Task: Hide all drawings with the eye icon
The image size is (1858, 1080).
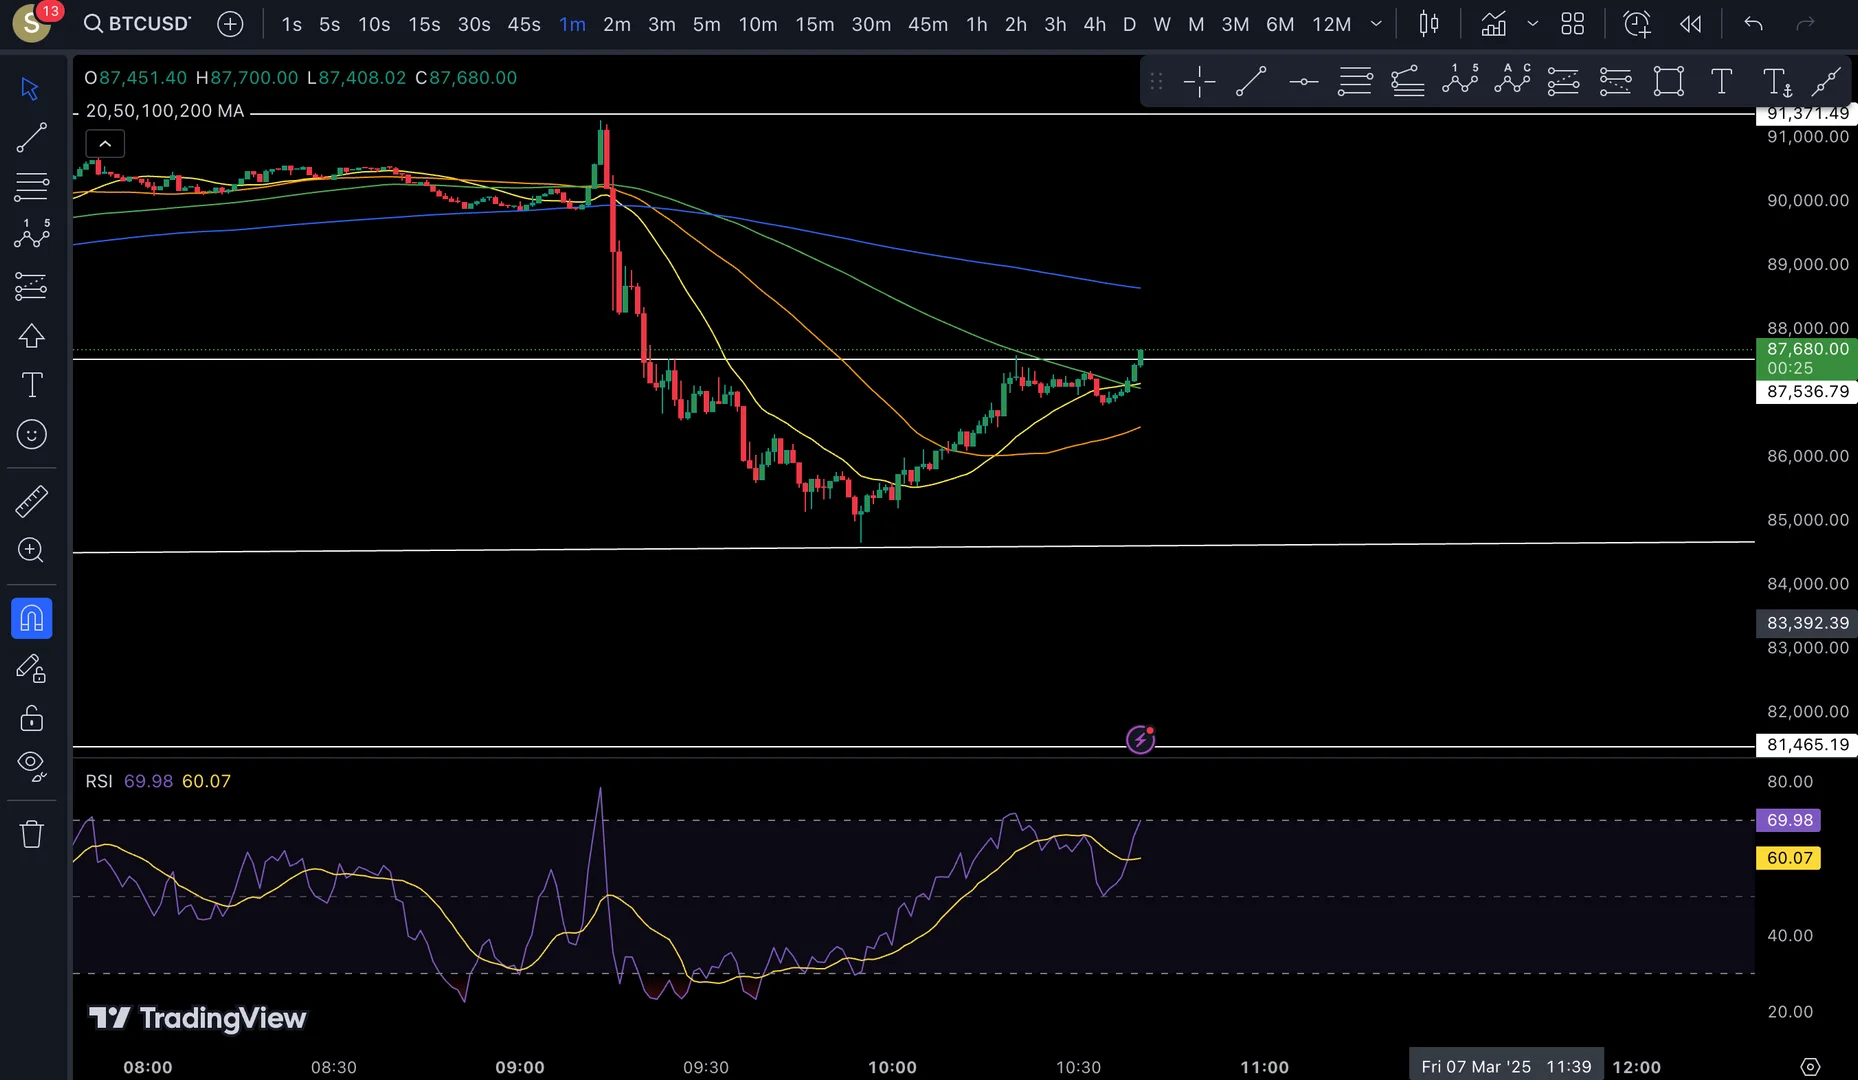Action: point(31,766)
